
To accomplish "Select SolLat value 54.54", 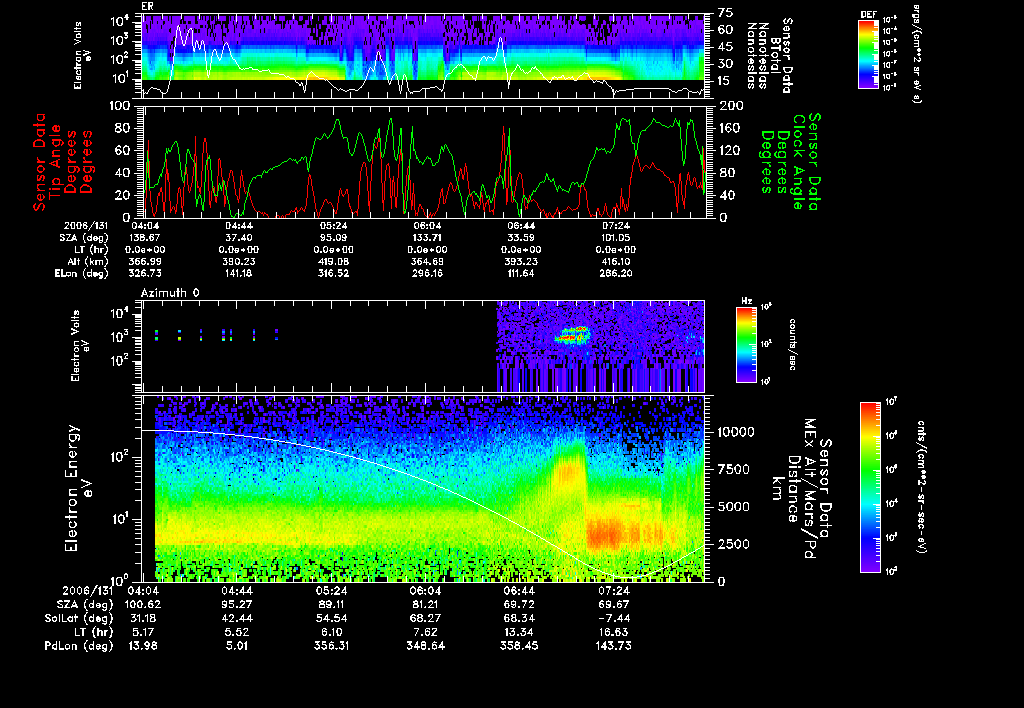I will [331, 618].
